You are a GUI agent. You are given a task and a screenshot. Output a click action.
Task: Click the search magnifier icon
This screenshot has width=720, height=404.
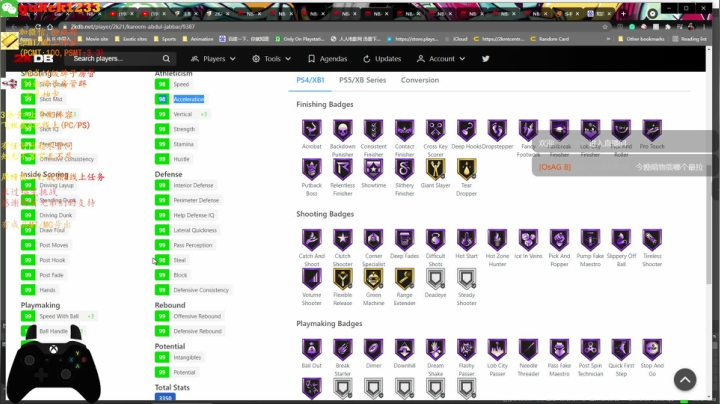coord(166,59)
